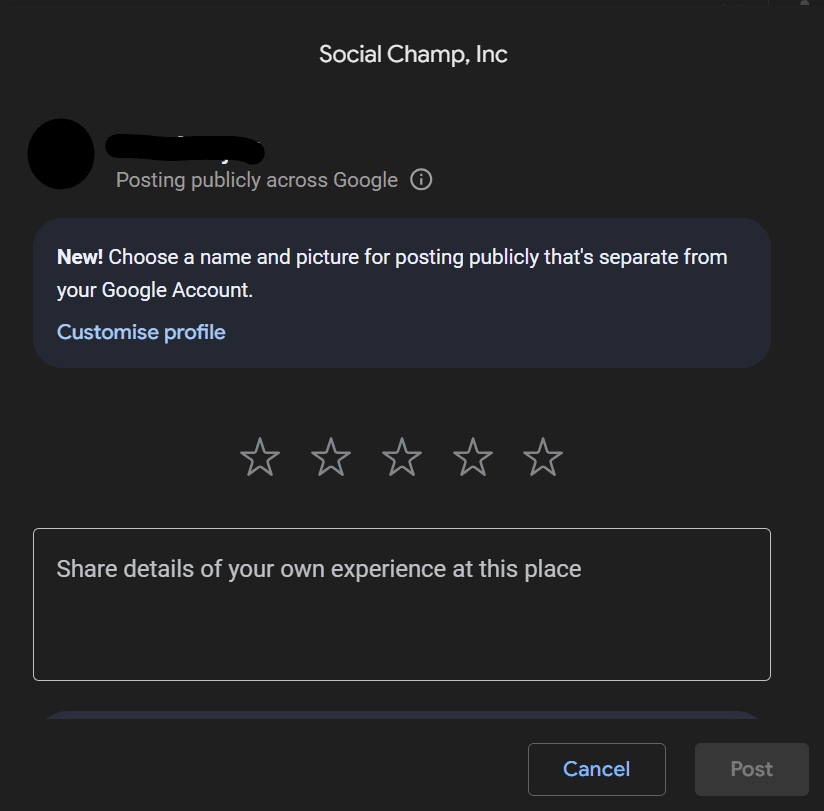
Task: Click the Social Champ, Inc title text
Action: (413, 54)
